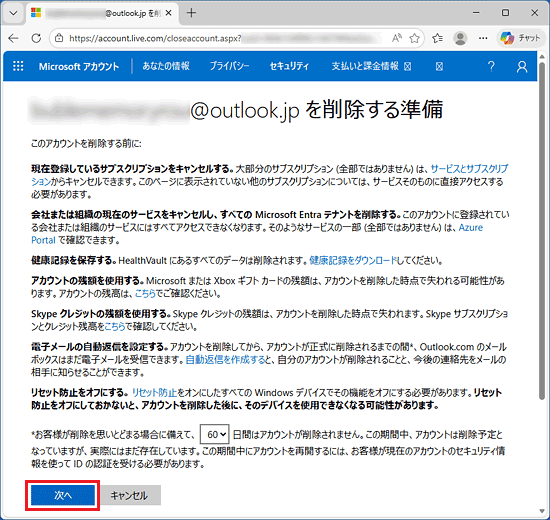This screenshot has height=520, width=550.
Task: Close the outlook.jp browser tab
Action: (x=168, y=13)
